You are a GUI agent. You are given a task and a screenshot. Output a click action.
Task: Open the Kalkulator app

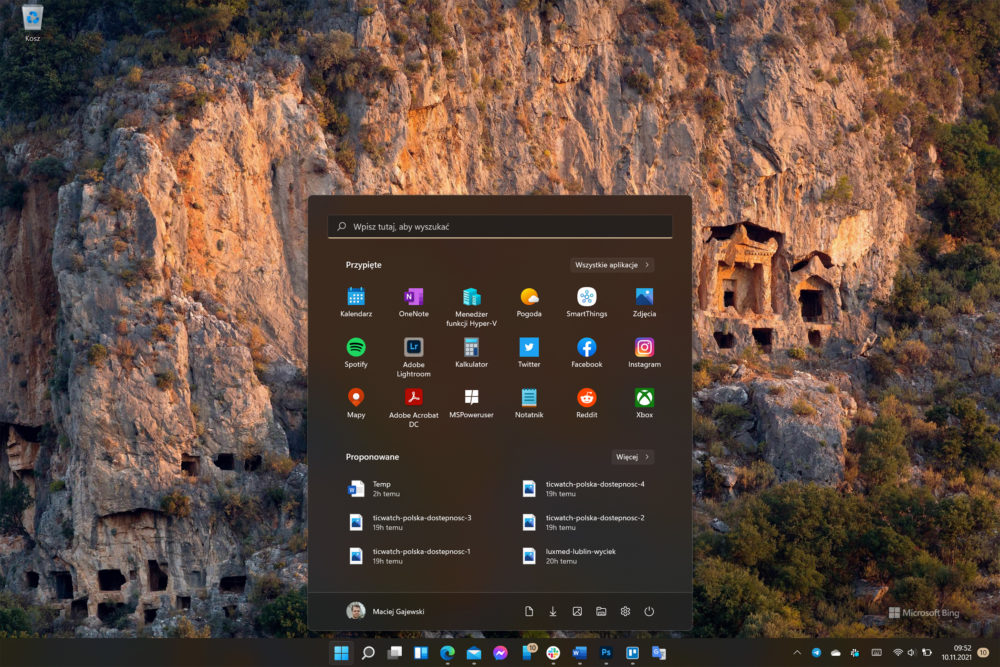click(x=471, y=353)
